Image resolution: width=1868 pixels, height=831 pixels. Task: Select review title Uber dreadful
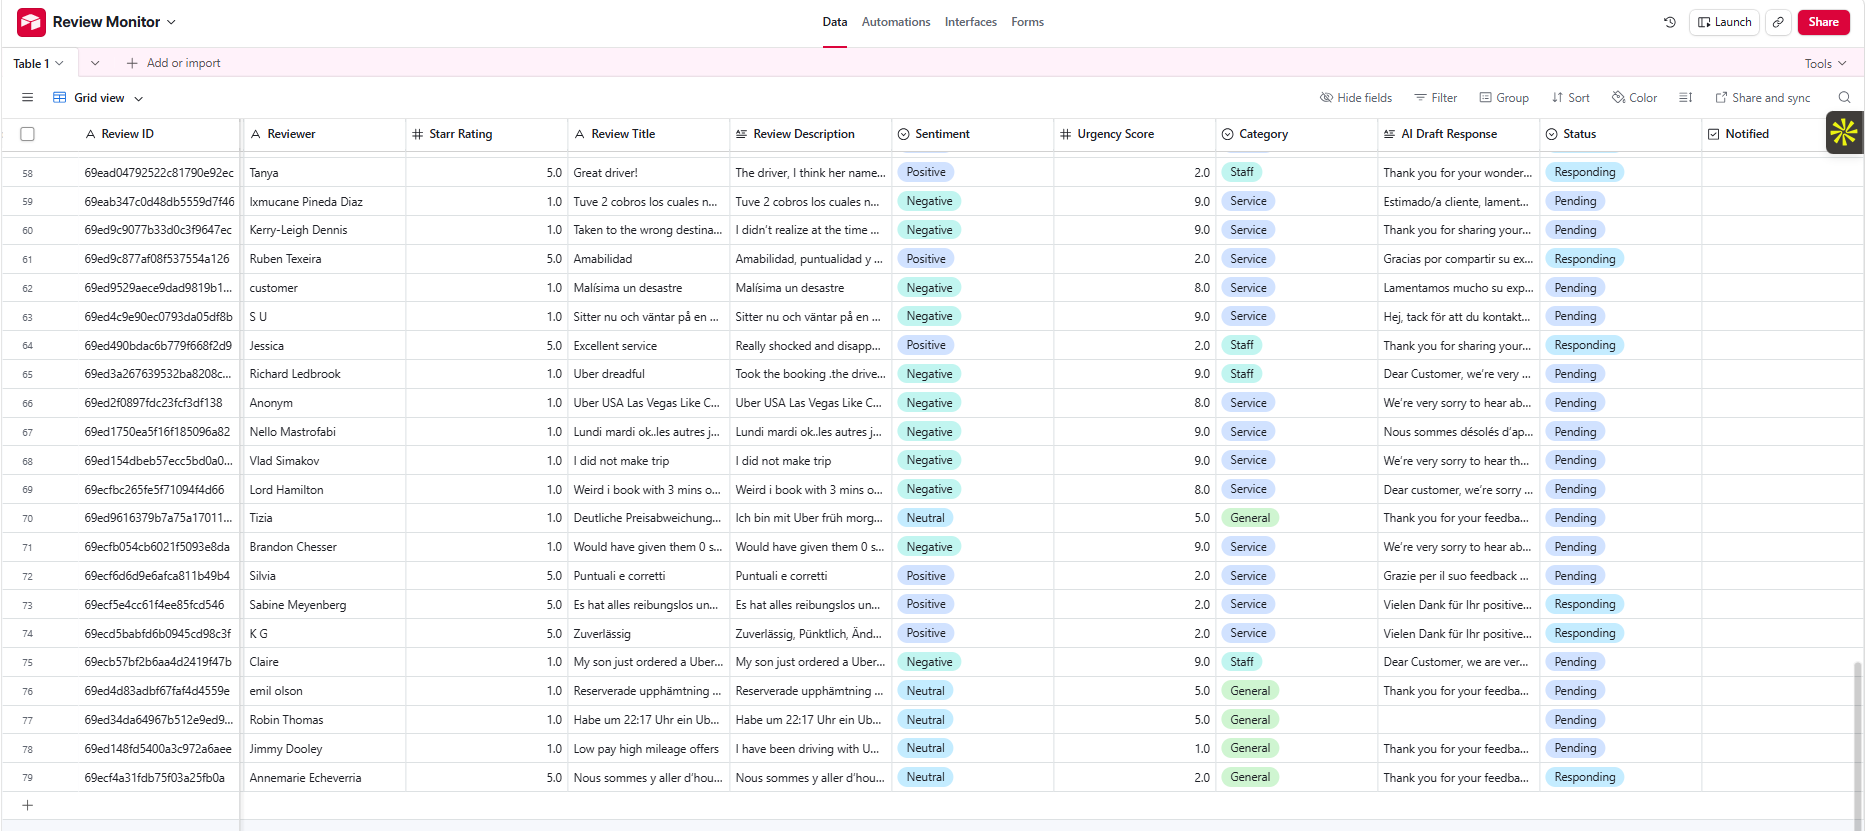tap(648, 374)
